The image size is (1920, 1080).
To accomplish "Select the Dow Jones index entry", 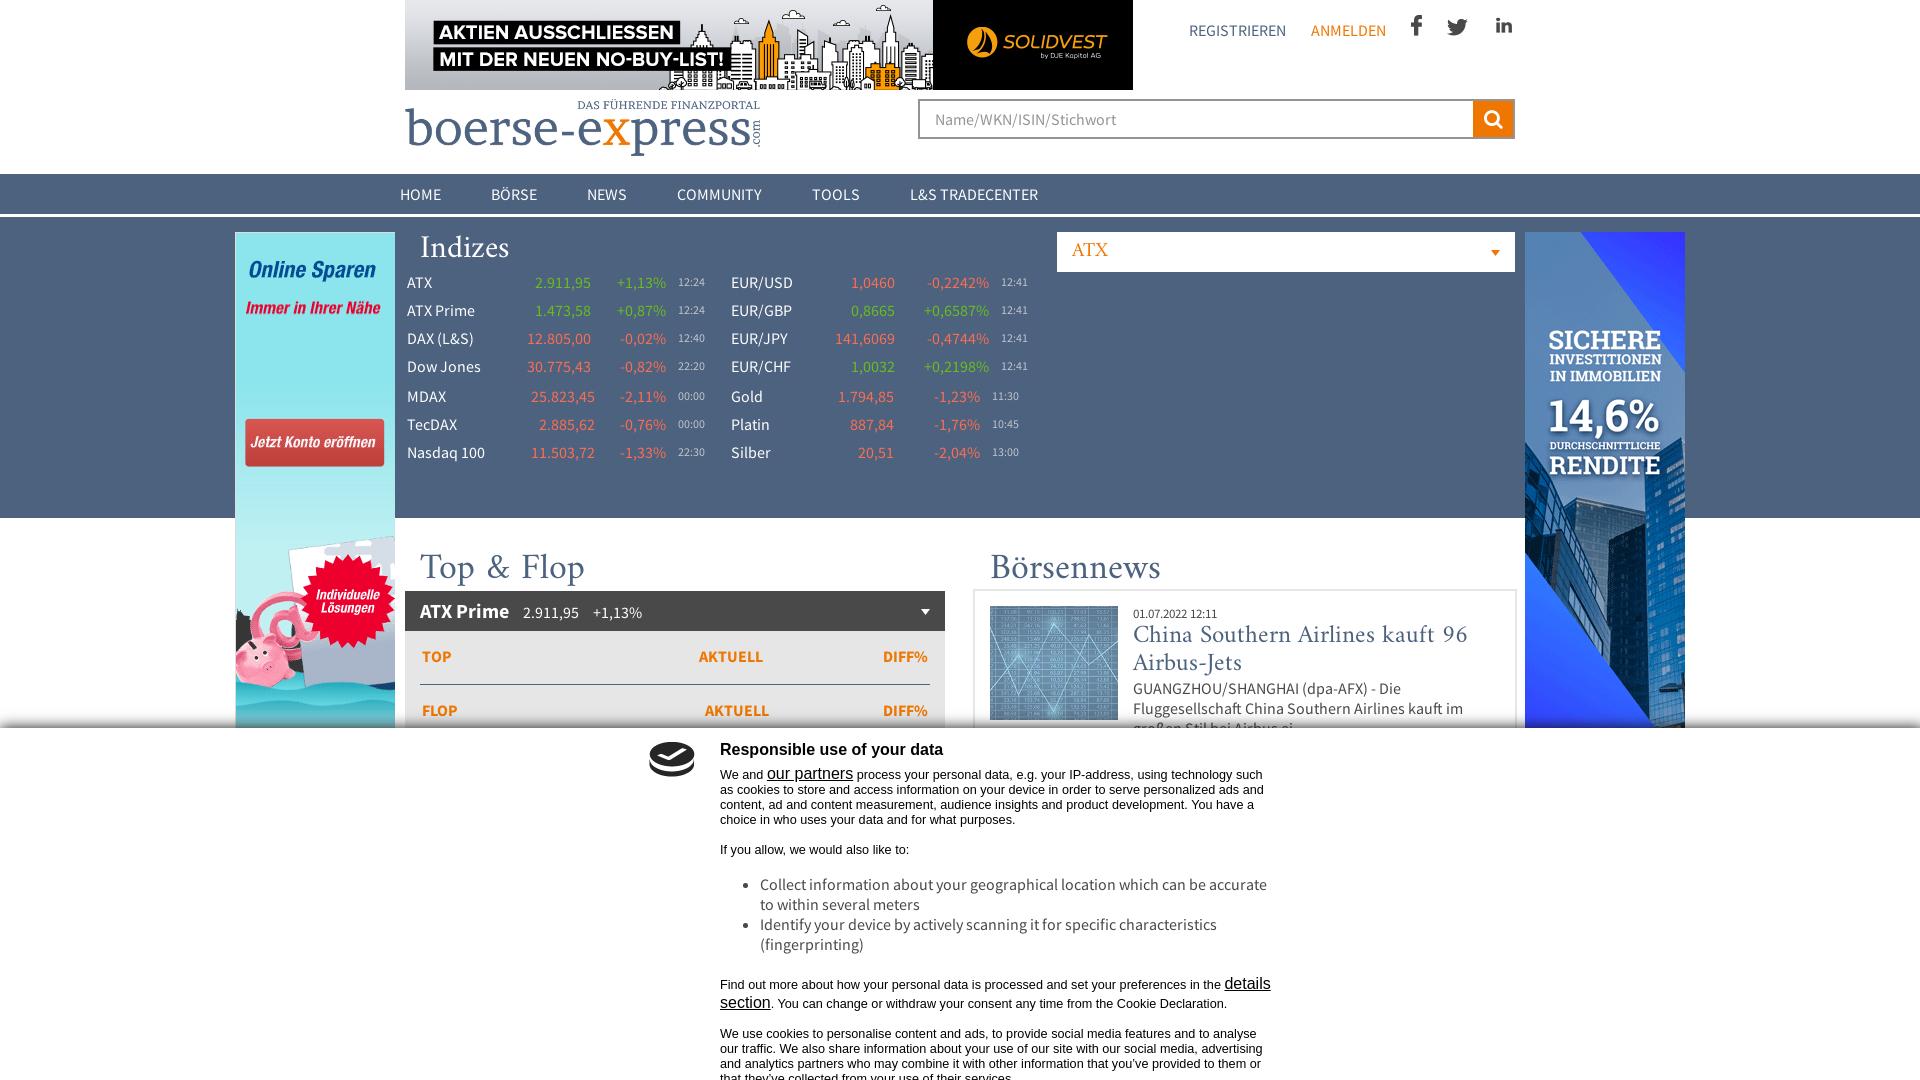I will pos(444,367).
